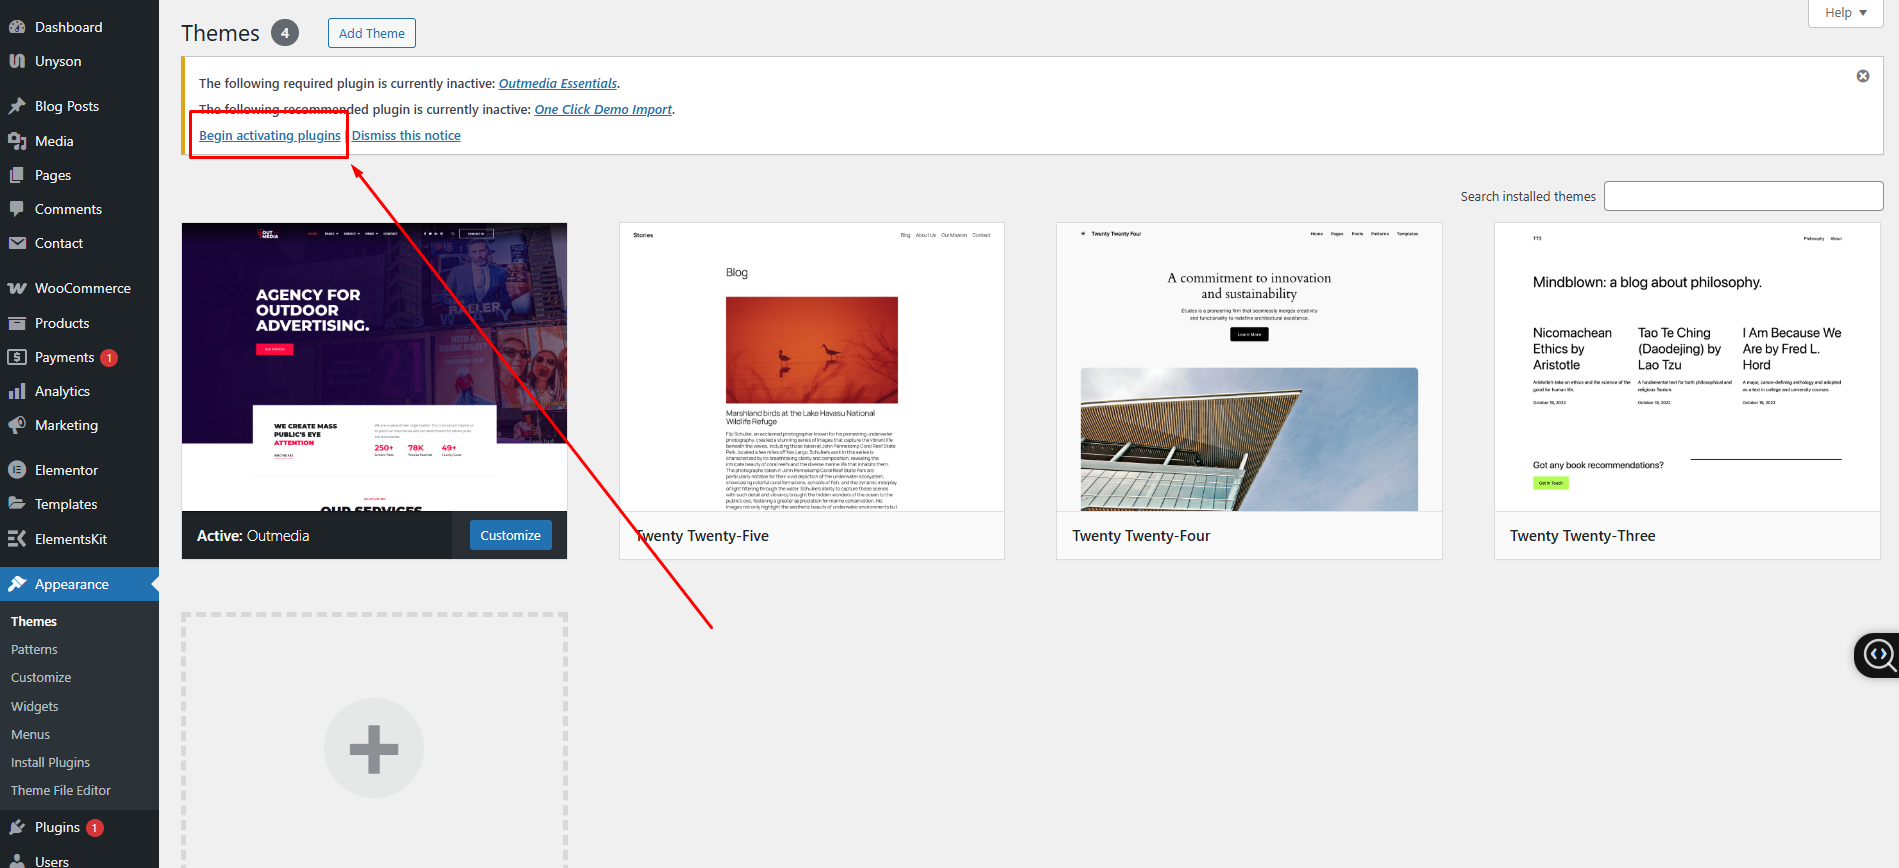Open the Widgets submenu item
Viewport: 1899px width, 868px height.
click(35, 706)
